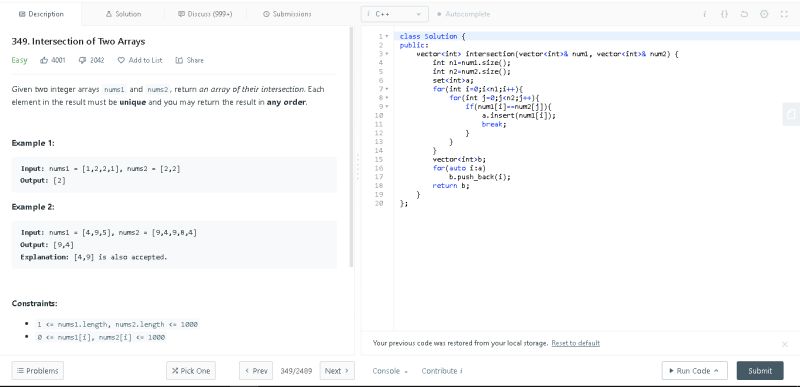Open editor settings gear icon
This screenshot has width=800, height=387.
click(x=764, y=14)
